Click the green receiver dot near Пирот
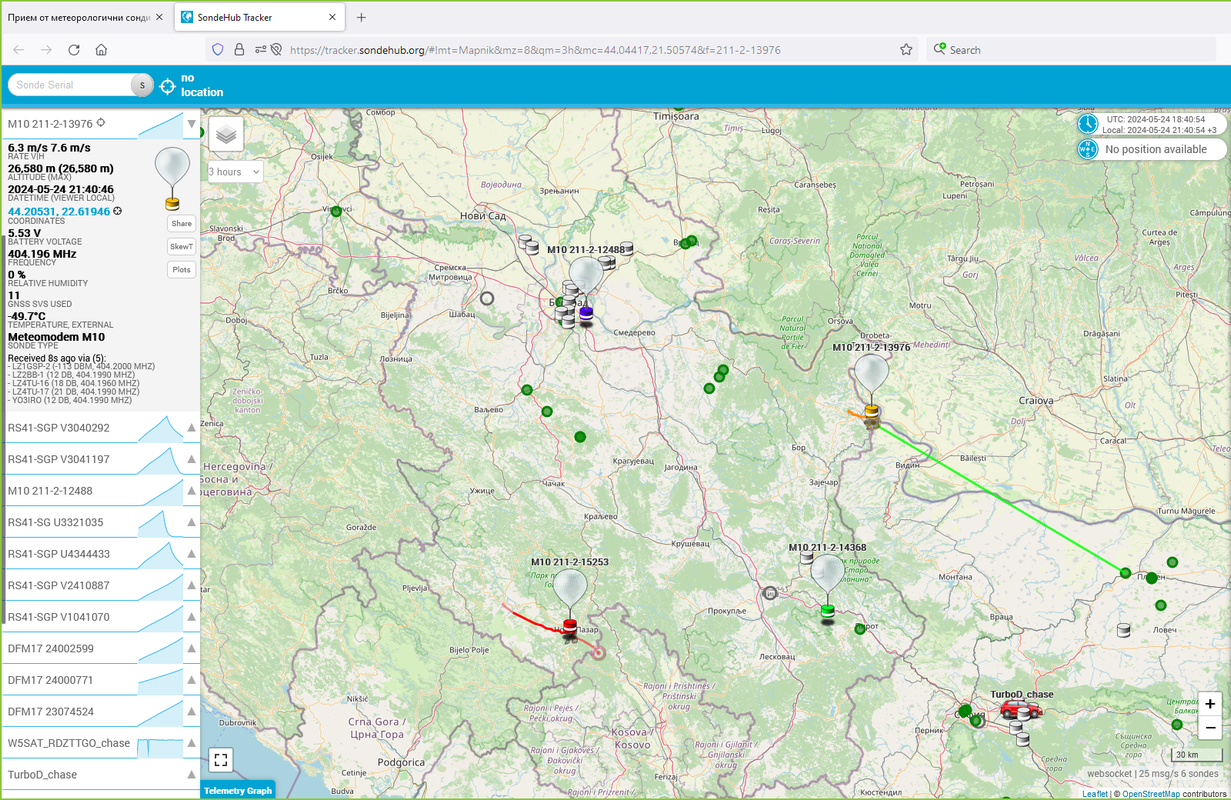Viewport: 1231px width, 800px height. [x=860, y=629]
